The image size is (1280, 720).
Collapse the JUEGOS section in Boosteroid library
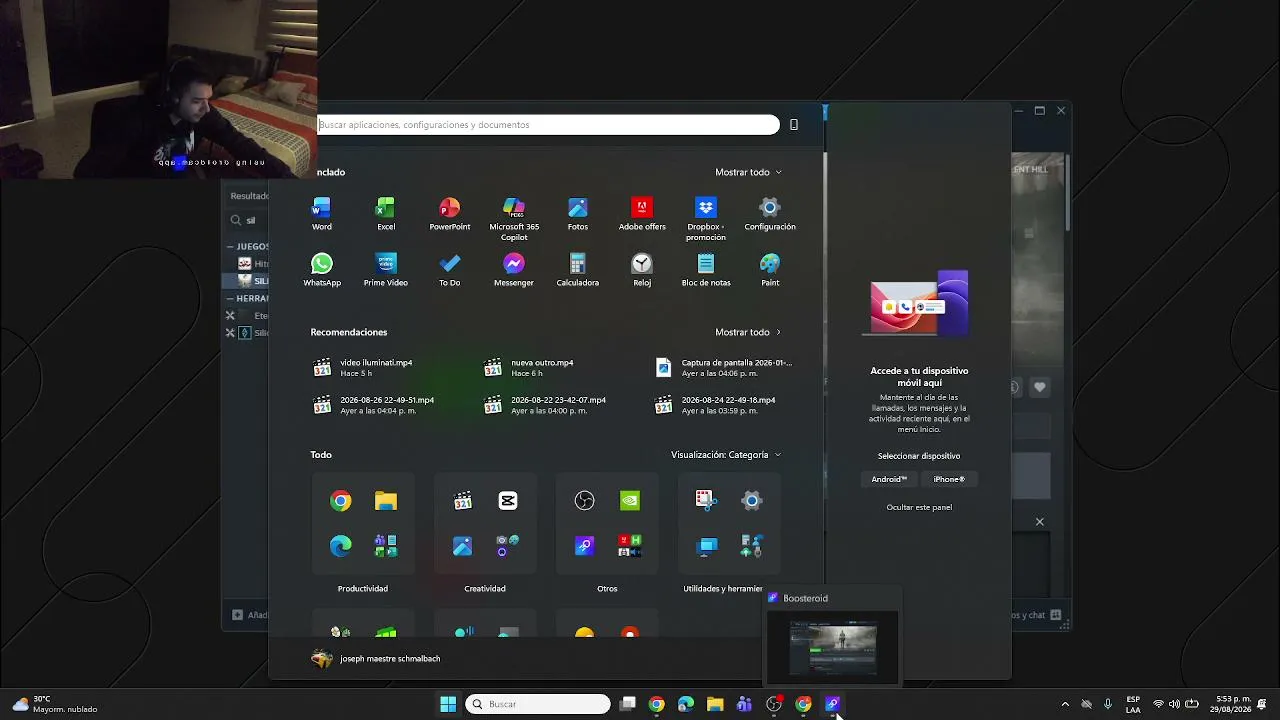[x=230, y=246]
